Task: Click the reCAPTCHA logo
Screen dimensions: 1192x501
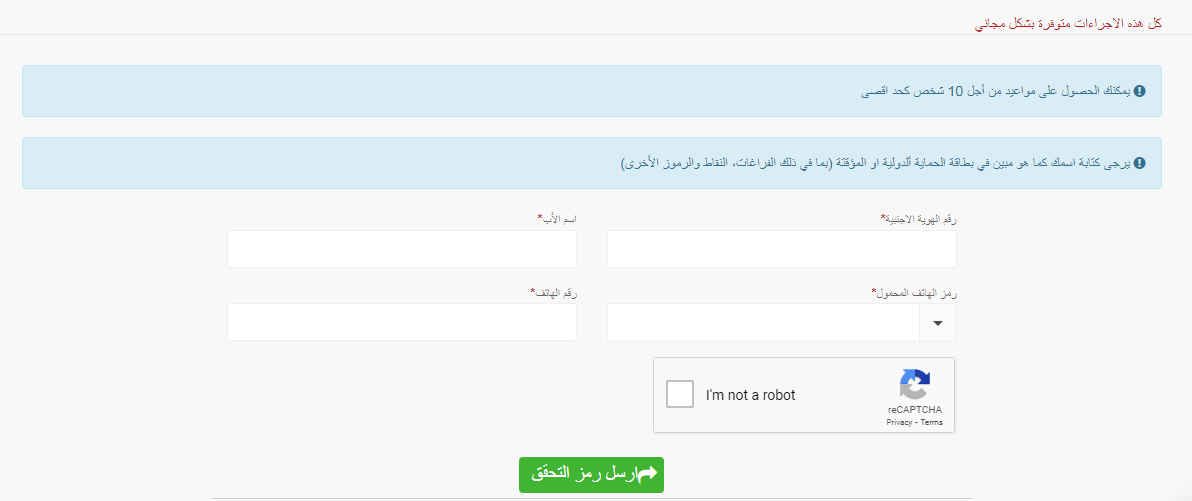Action: pyautogui.click(x=914, y=385)
